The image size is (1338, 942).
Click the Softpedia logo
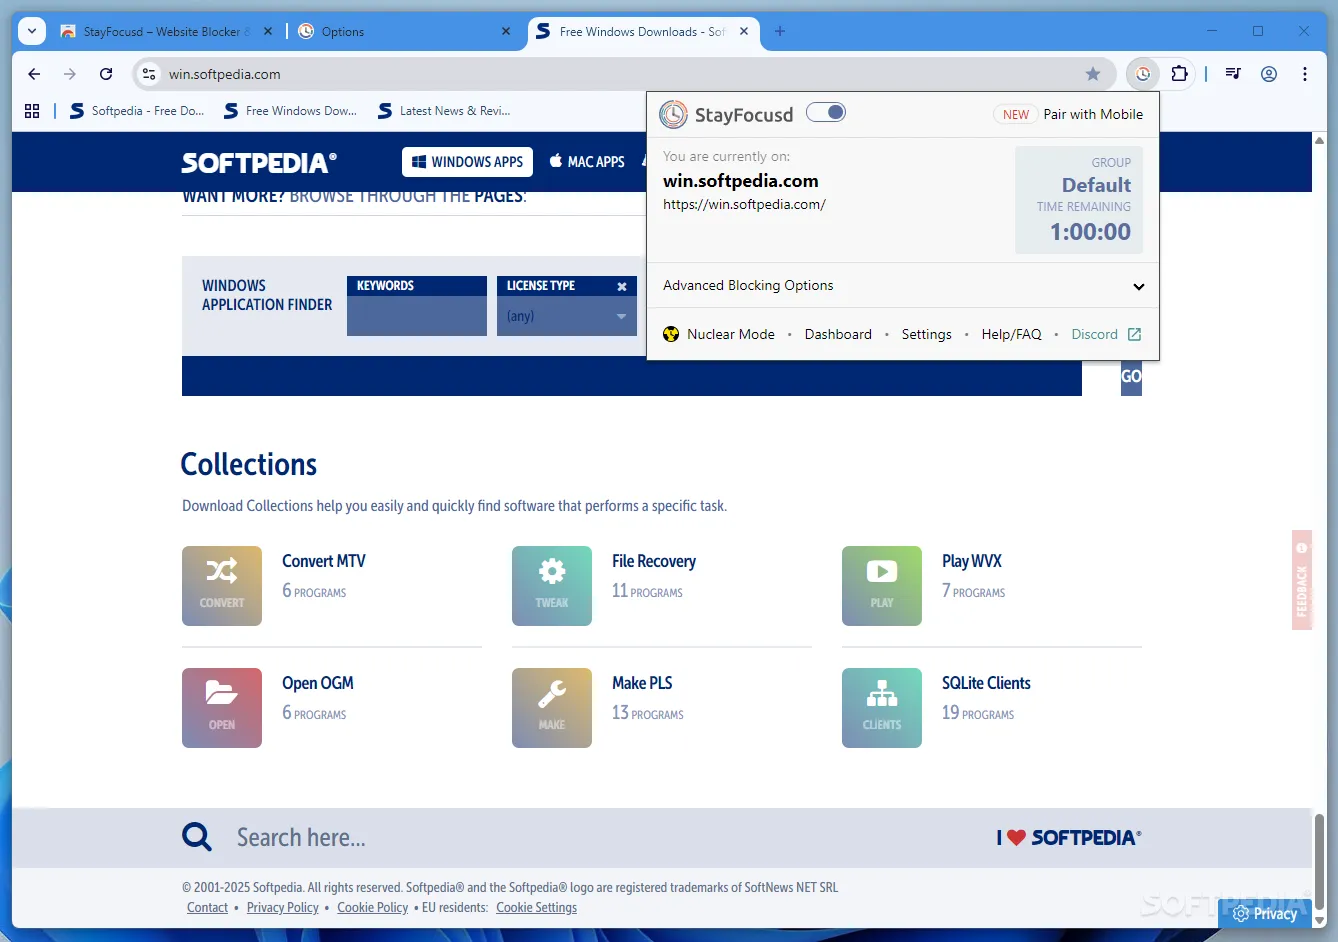pos(259,162)
